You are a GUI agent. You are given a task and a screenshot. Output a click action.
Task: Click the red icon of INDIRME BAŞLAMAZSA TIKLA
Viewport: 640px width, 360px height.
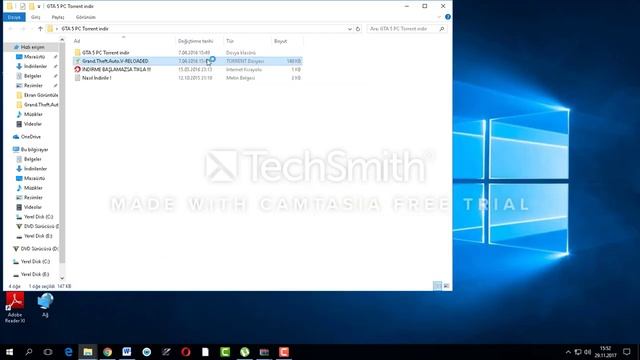pos(77,69)
